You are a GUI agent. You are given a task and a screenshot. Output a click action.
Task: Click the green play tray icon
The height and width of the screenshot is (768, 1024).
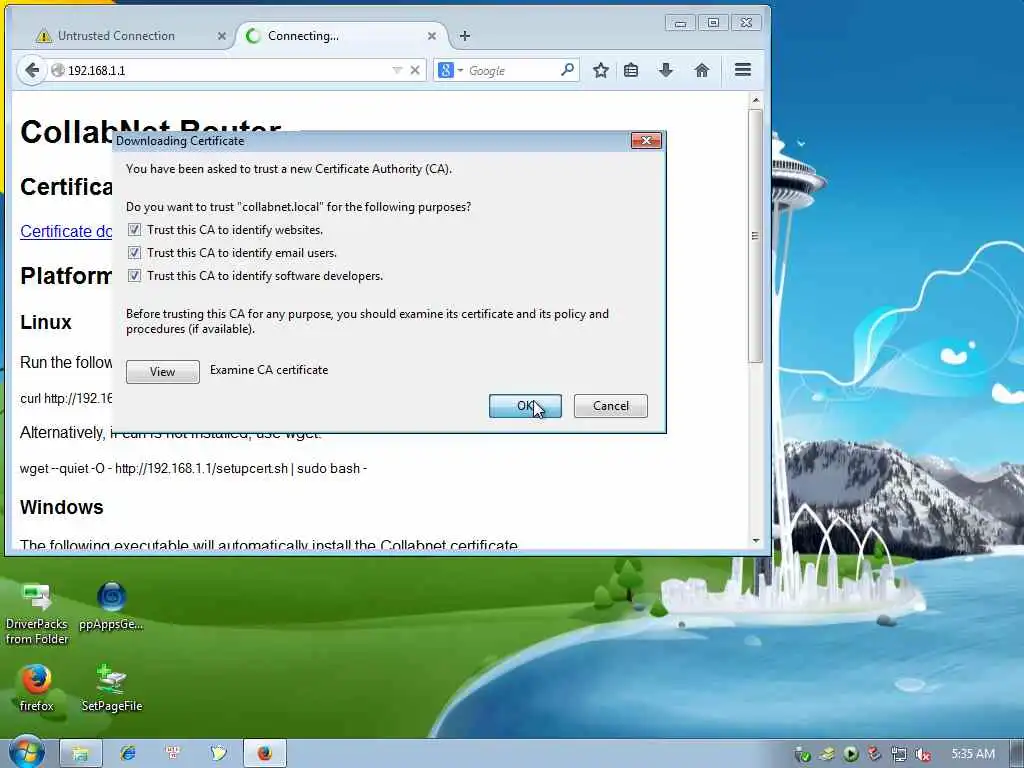tap(850, 754)
